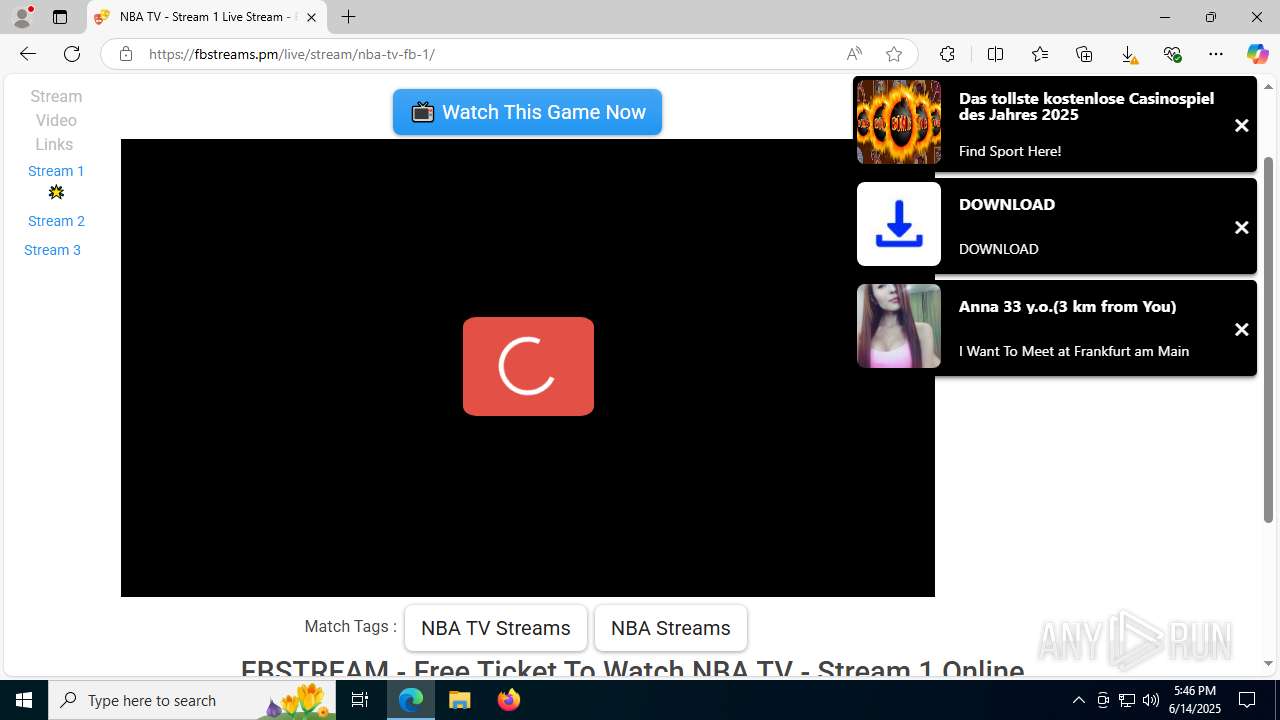Click the casino ad thumbnail image

pos(899,122)
